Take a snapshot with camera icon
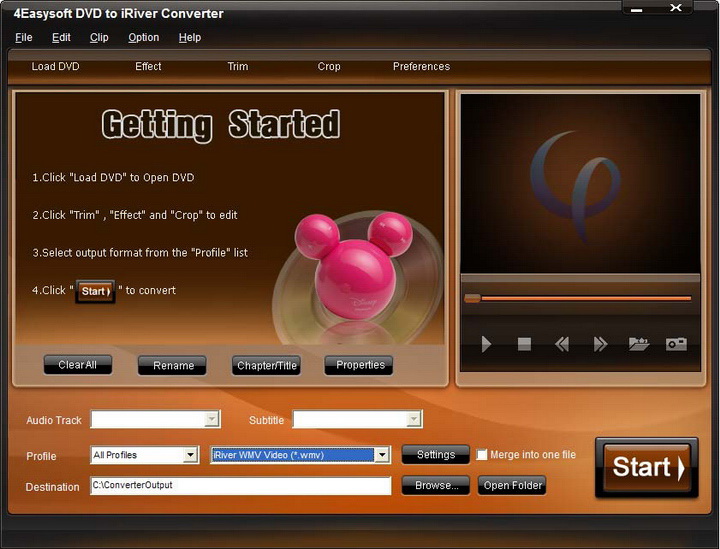 pos(676,344)
